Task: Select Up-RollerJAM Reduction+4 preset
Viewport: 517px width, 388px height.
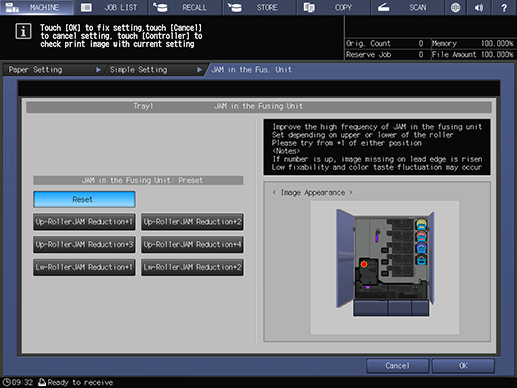Action: click(192, 245)
